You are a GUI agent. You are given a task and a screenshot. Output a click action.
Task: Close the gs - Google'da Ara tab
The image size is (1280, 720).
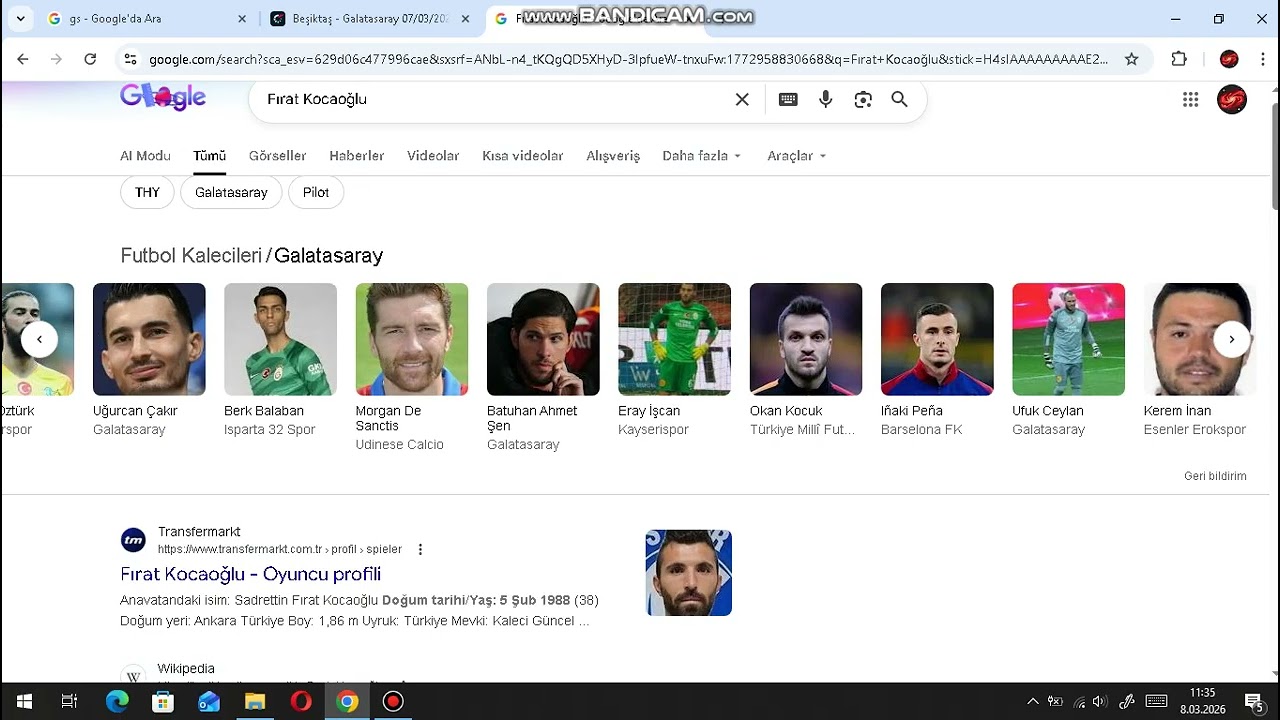[242, 19]
